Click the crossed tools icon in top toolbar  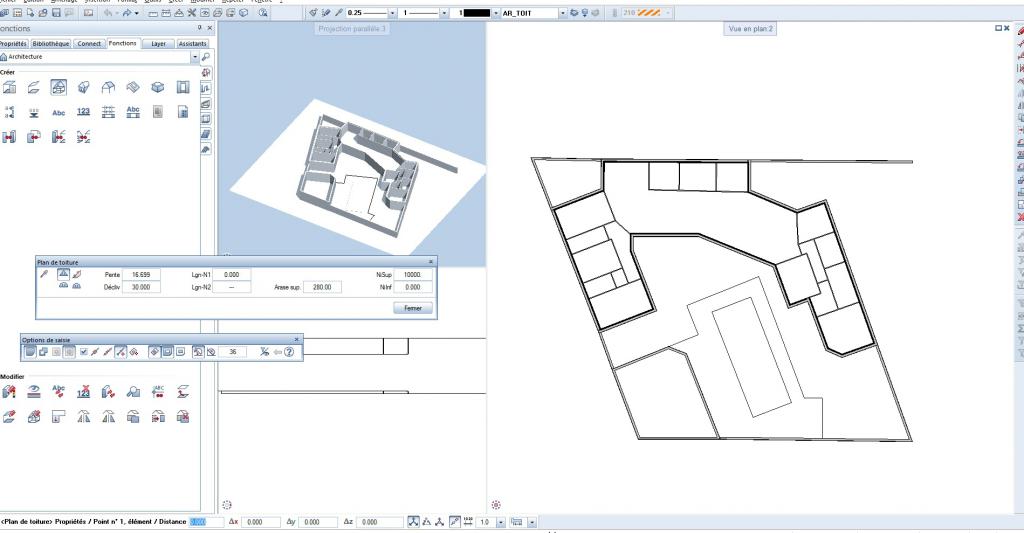click(191, 13)
